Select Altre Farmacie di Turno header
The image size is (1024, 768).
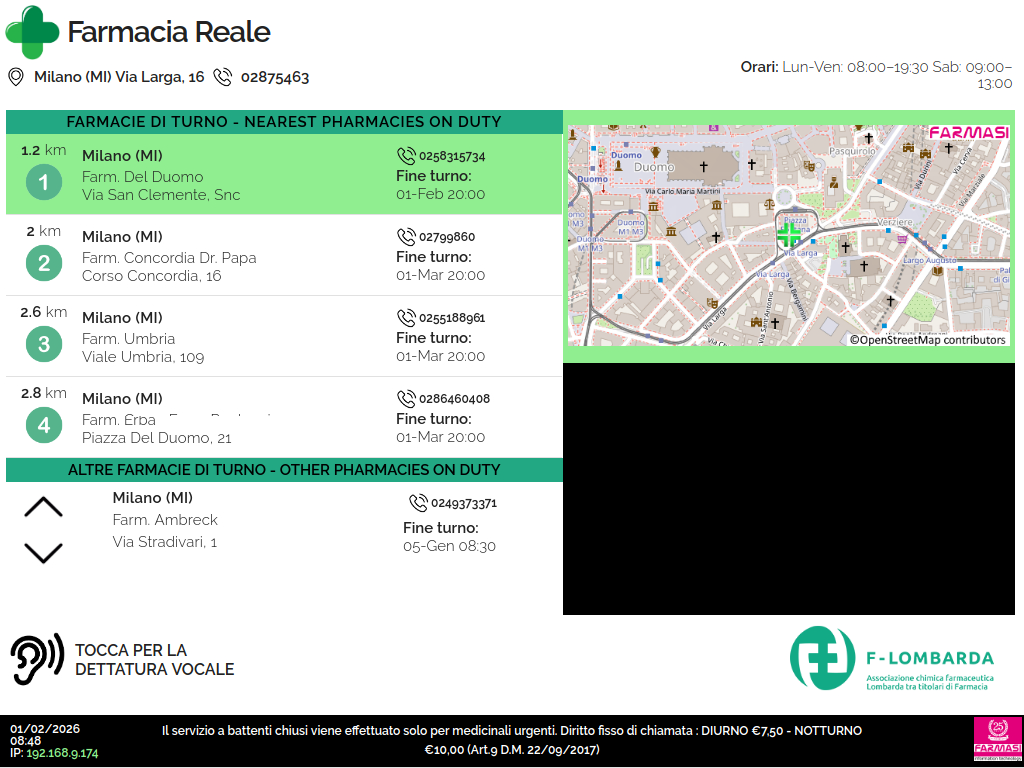284,470
